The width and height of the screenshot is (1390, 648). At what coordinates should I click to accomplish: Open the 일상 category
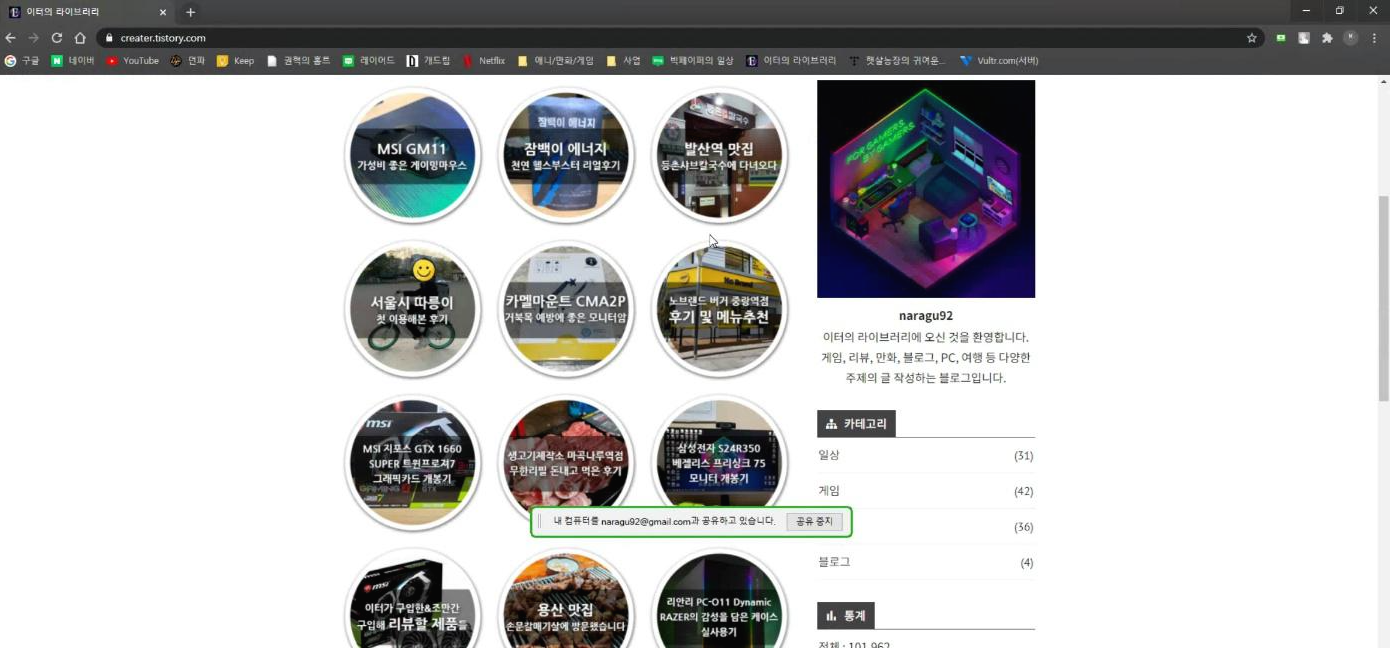pos(829,455)
